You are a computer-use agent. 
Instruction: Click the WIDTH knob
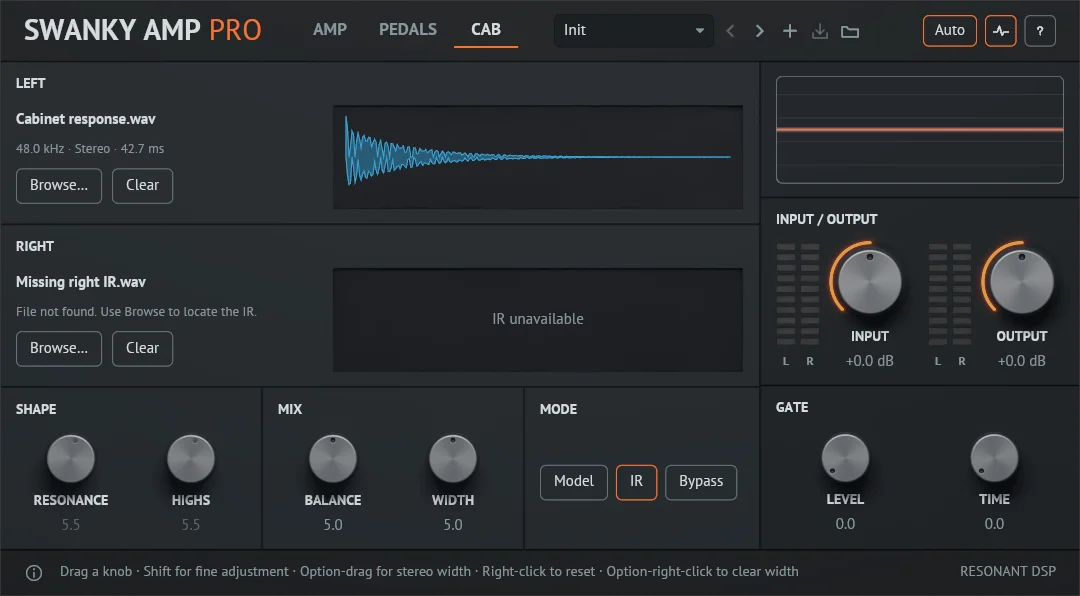[x=453, y=459]
